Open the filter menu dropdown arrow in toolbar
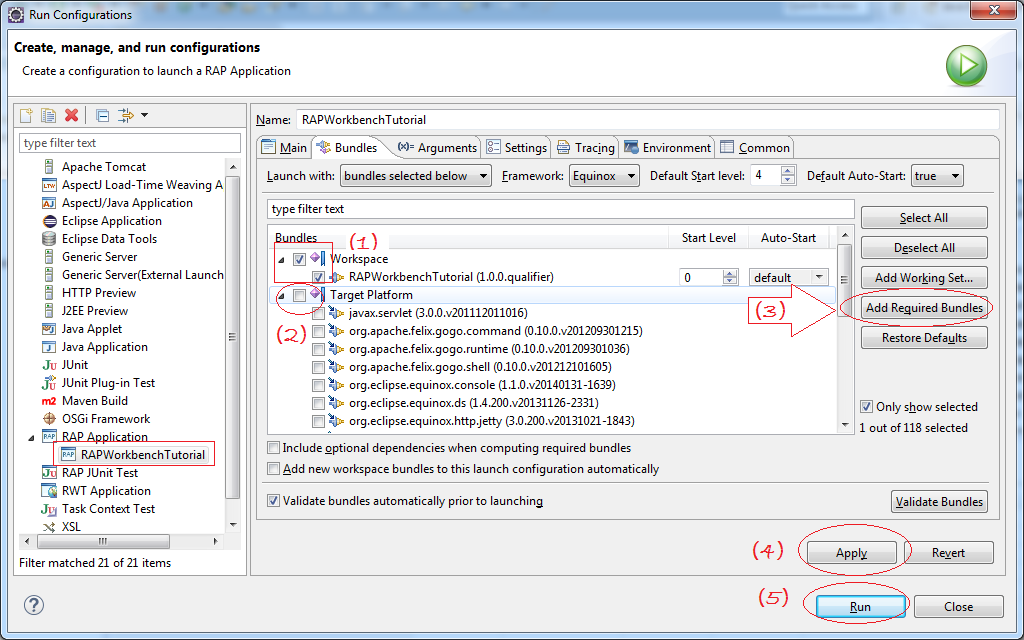1024x640 pixels. 144,116
